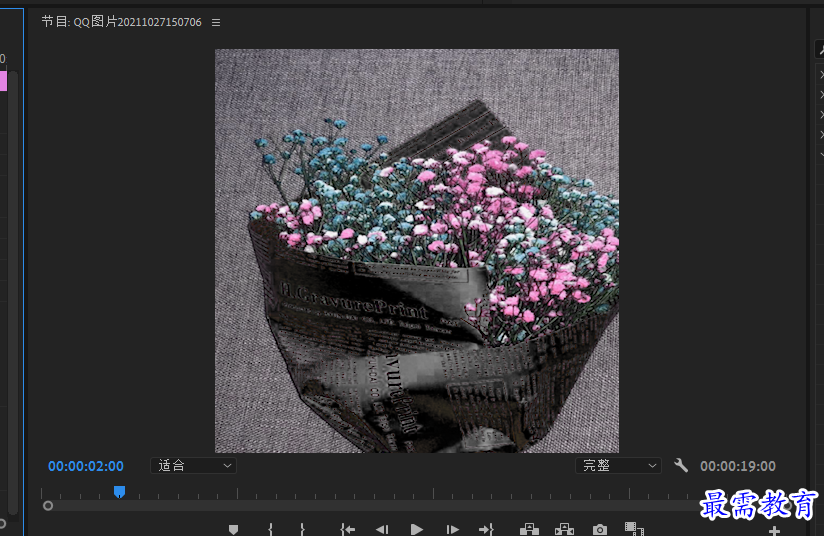Click the vertical scrollbar in the left panel

point(13,292)
